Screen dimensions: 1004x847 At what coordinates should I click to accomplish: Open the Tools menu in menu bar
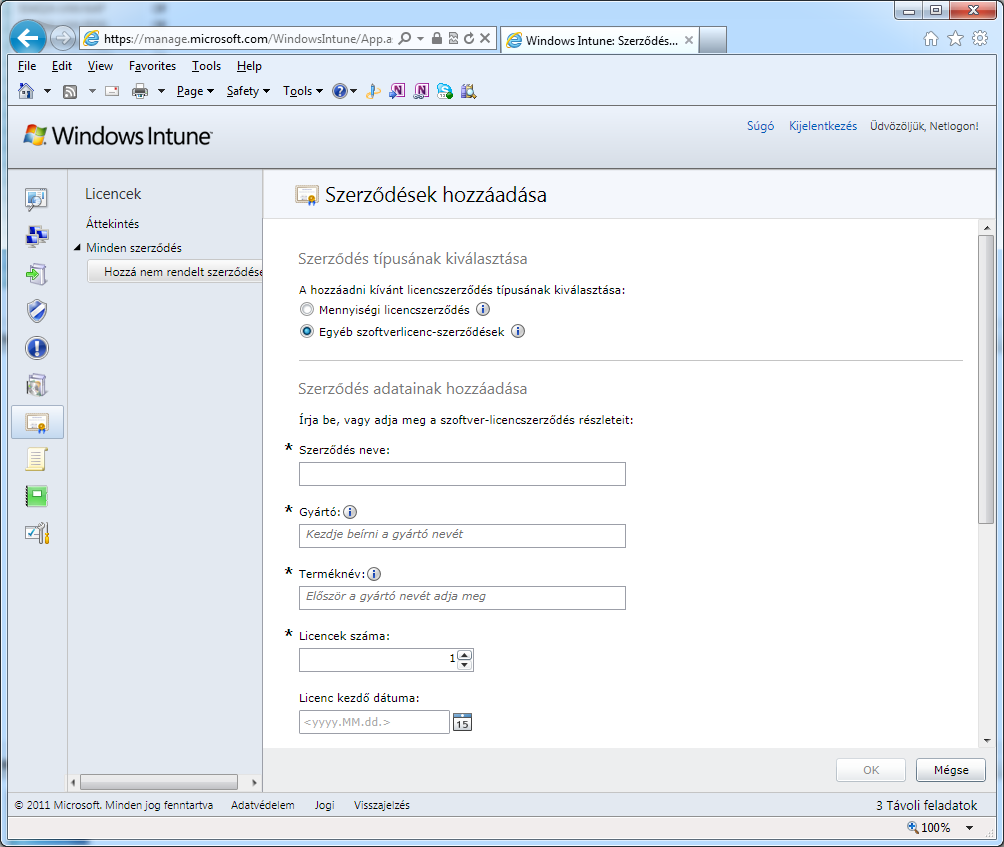tap(206, 66)
